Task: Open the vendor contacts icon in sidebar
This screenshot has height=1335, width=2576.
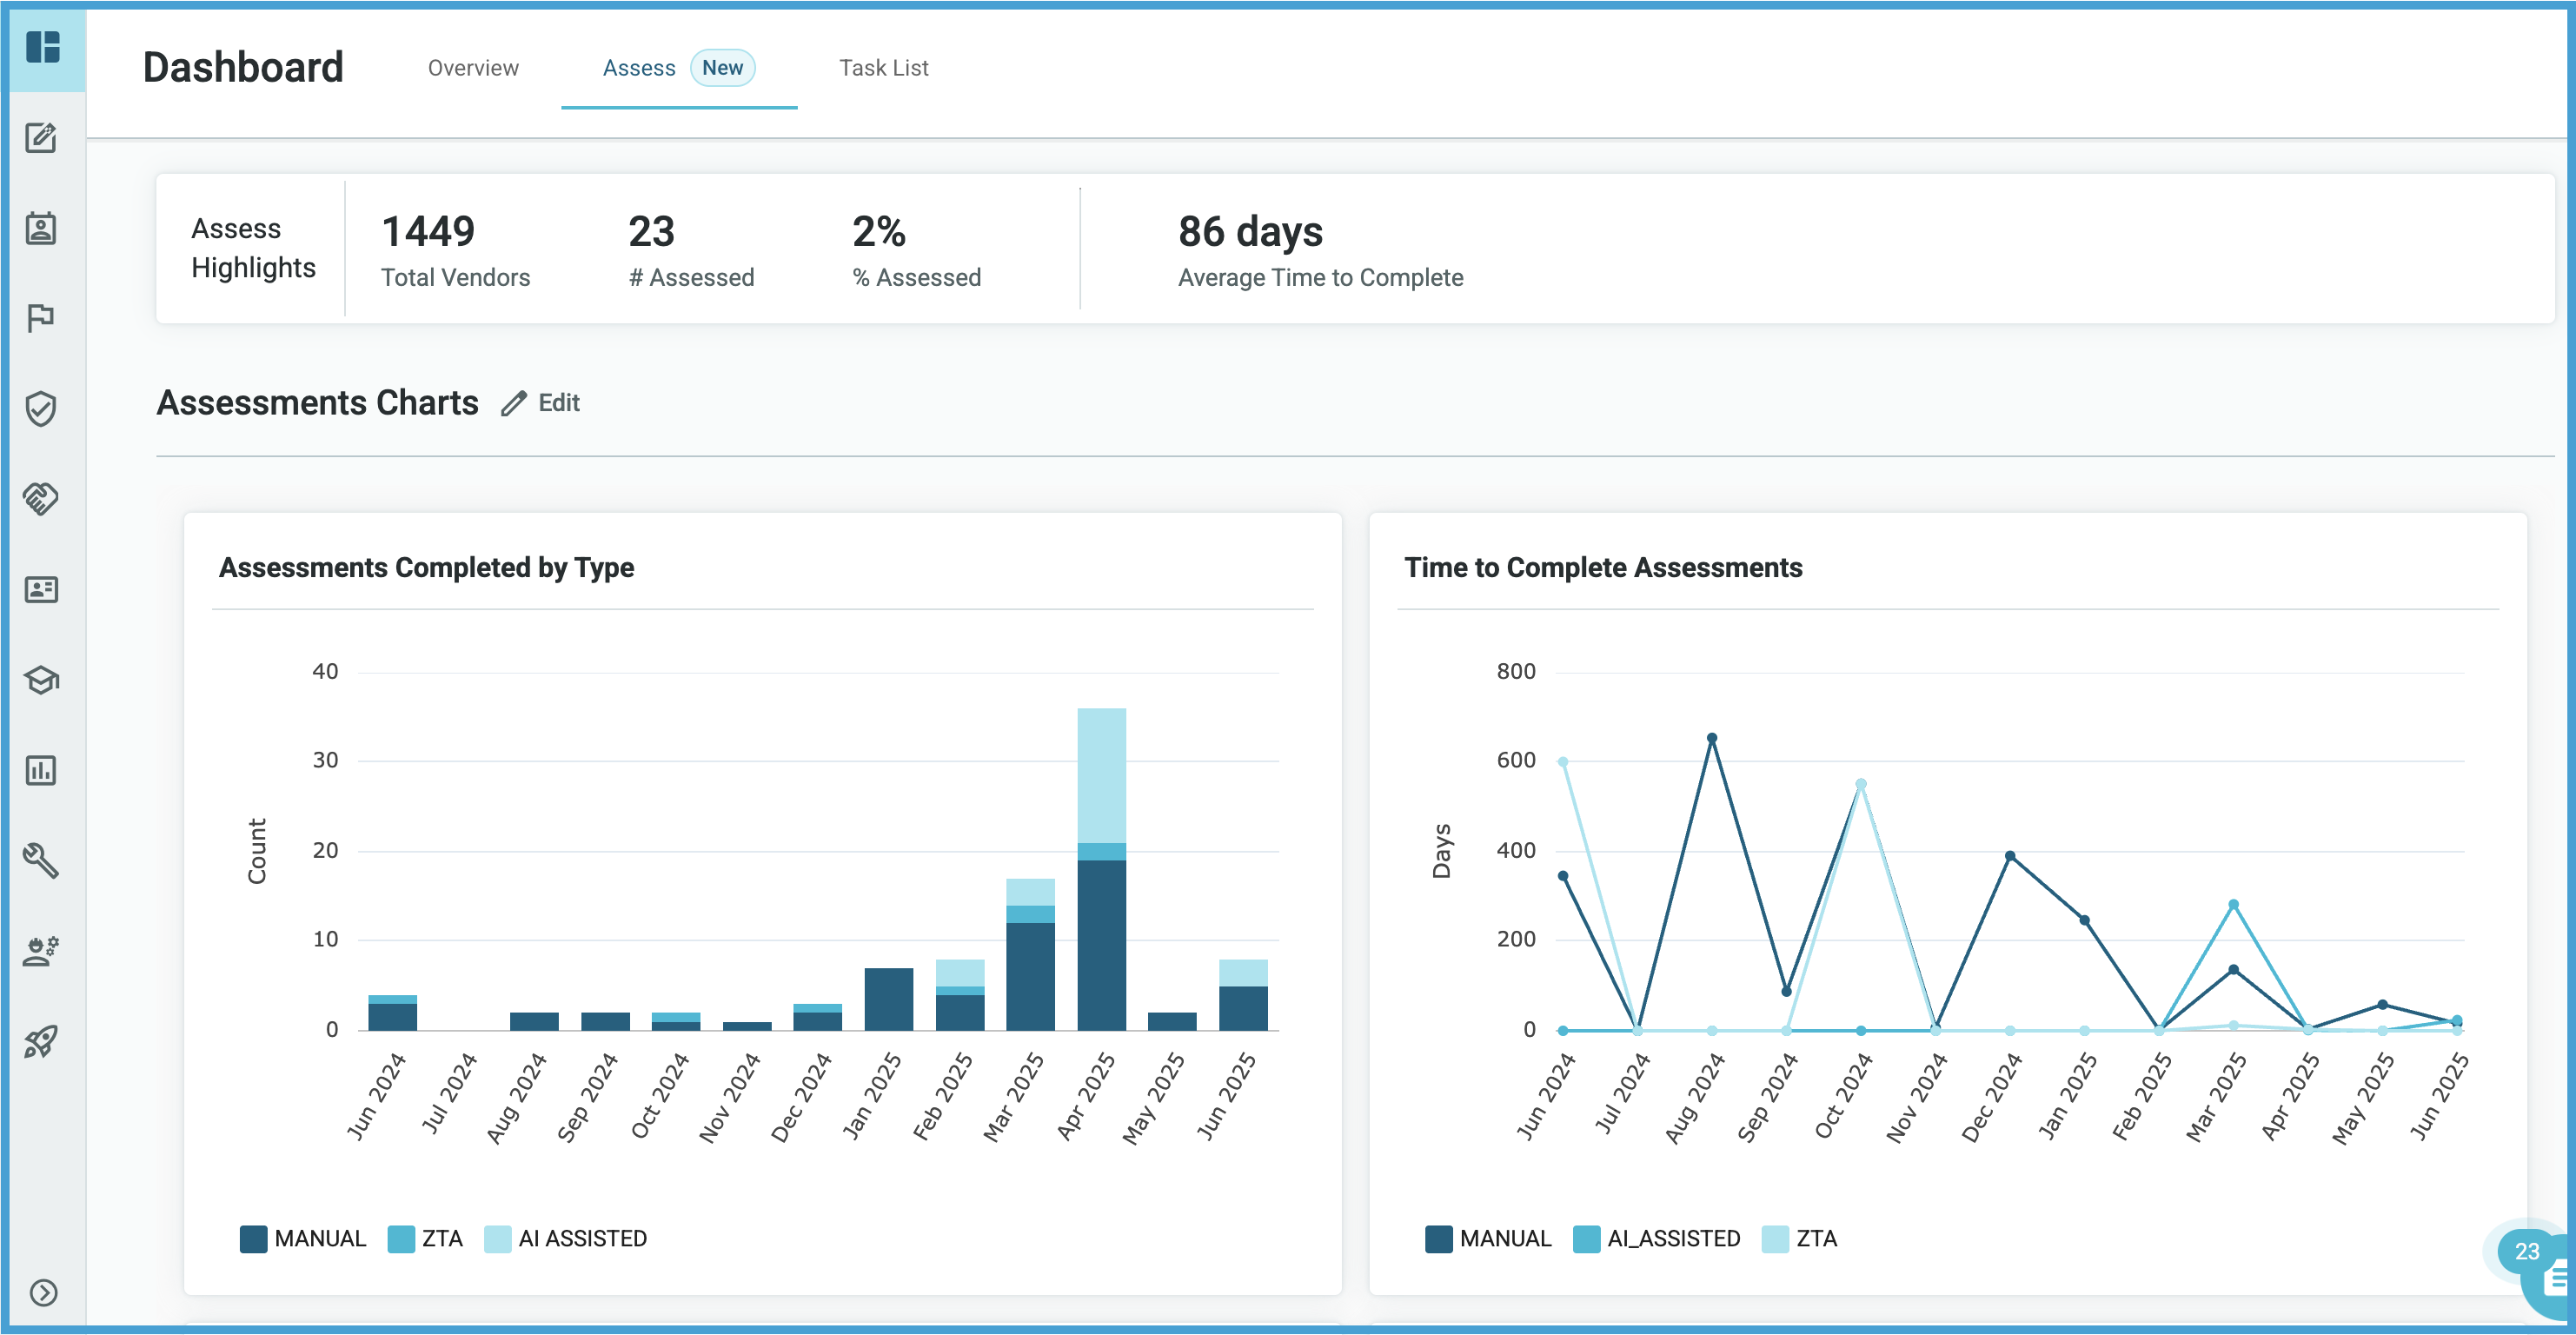Action: pyautogui.click(x=41, y=228)
